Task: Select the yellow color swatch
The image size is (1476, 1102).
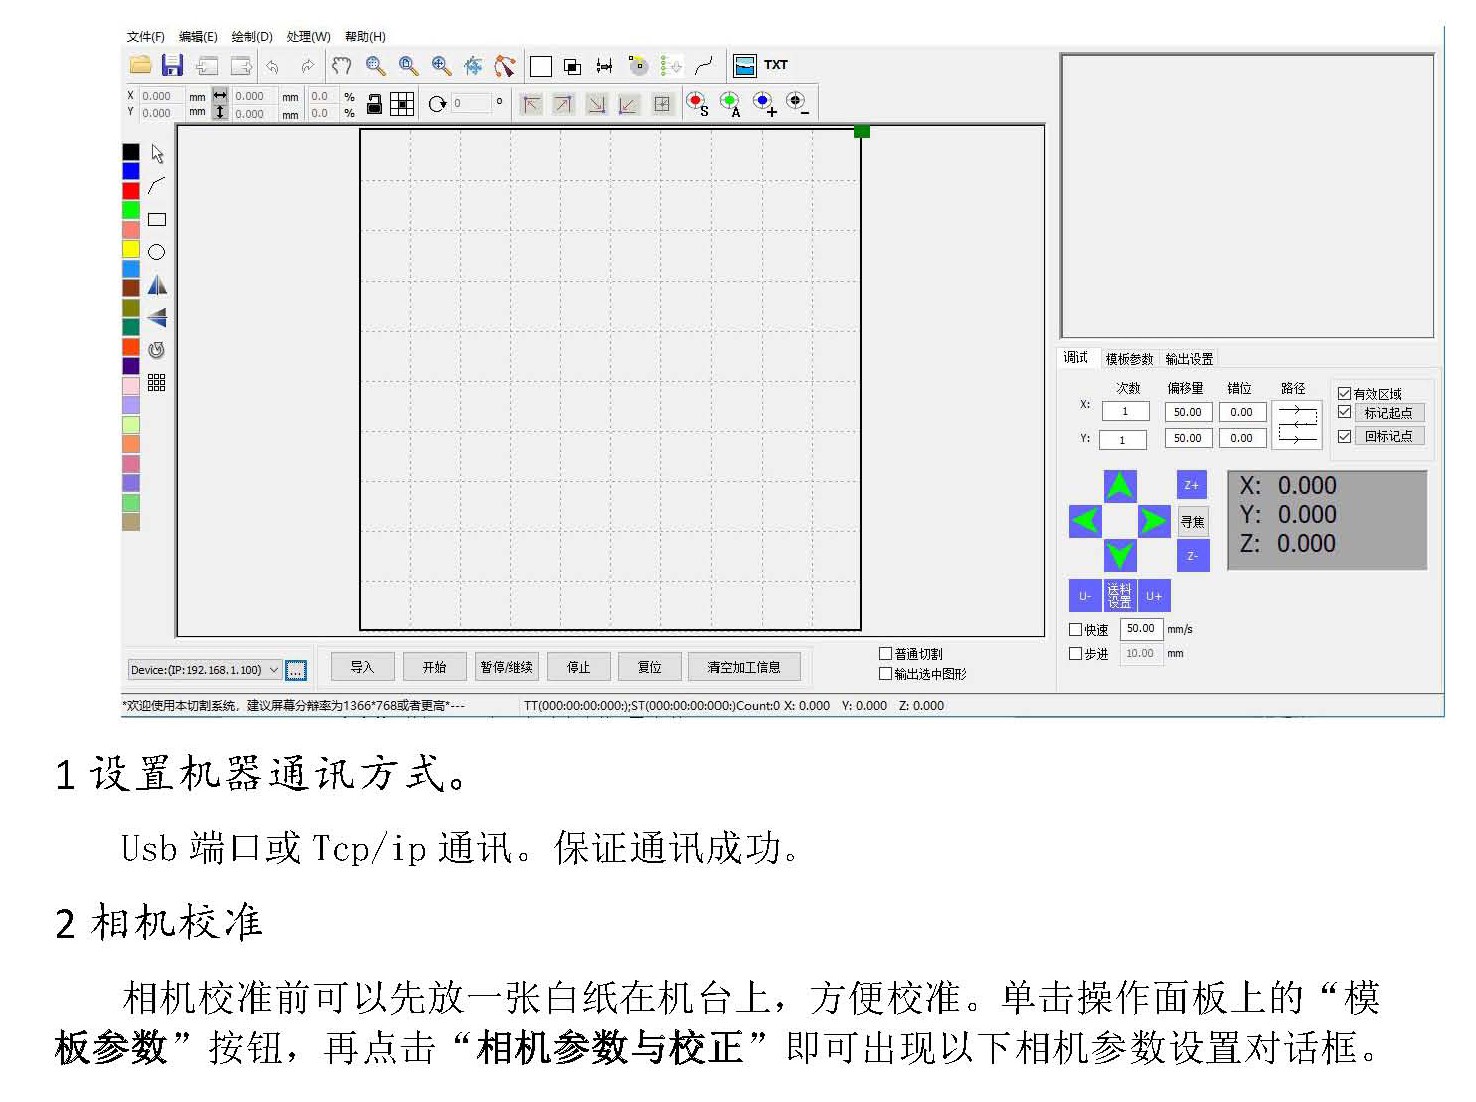Action: (131, 249)
